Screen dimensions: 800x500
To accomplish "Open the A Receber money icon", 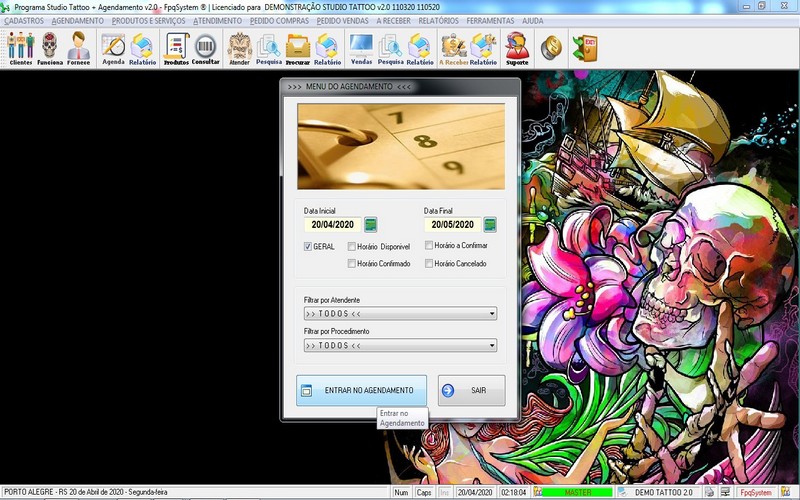I will click(x=454, y=48).
